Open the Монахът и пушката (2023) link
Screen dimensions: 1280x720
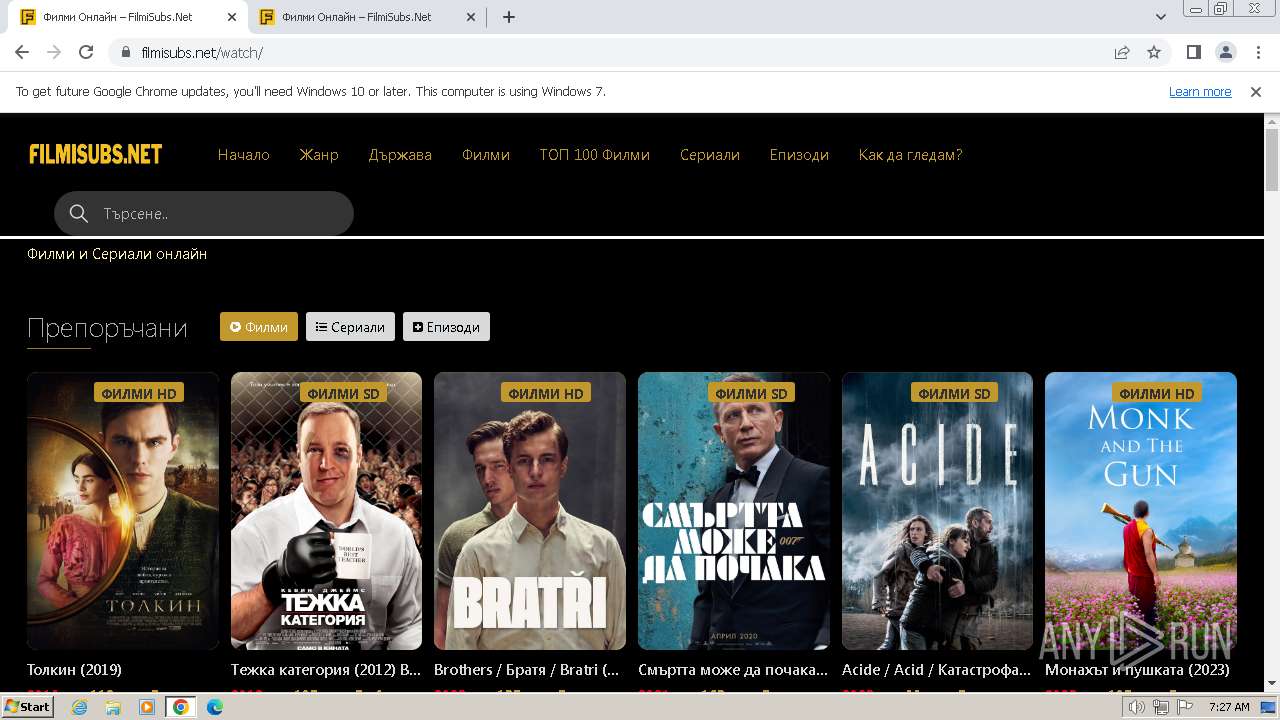[1137, 669]
